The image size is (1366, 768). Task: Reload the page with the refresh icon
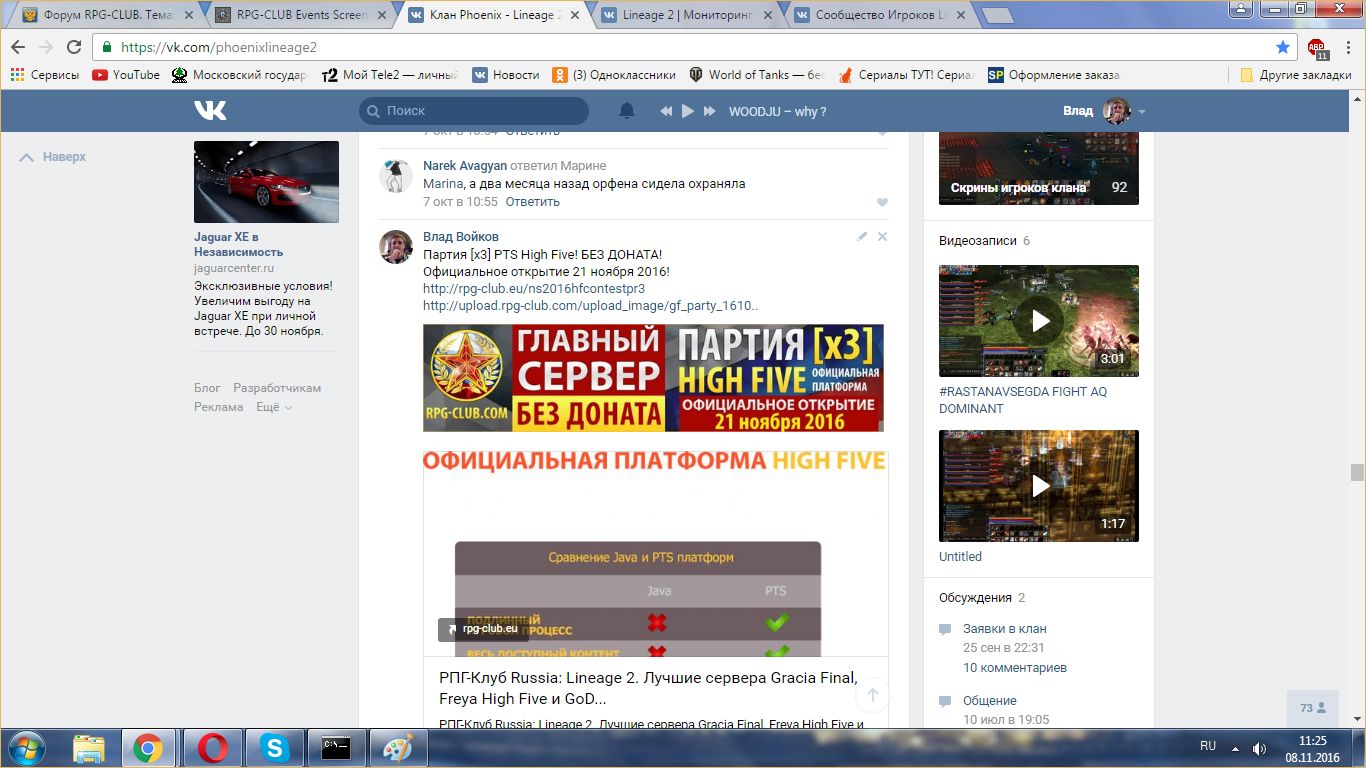pyautogui.click(x=74, y=47)
